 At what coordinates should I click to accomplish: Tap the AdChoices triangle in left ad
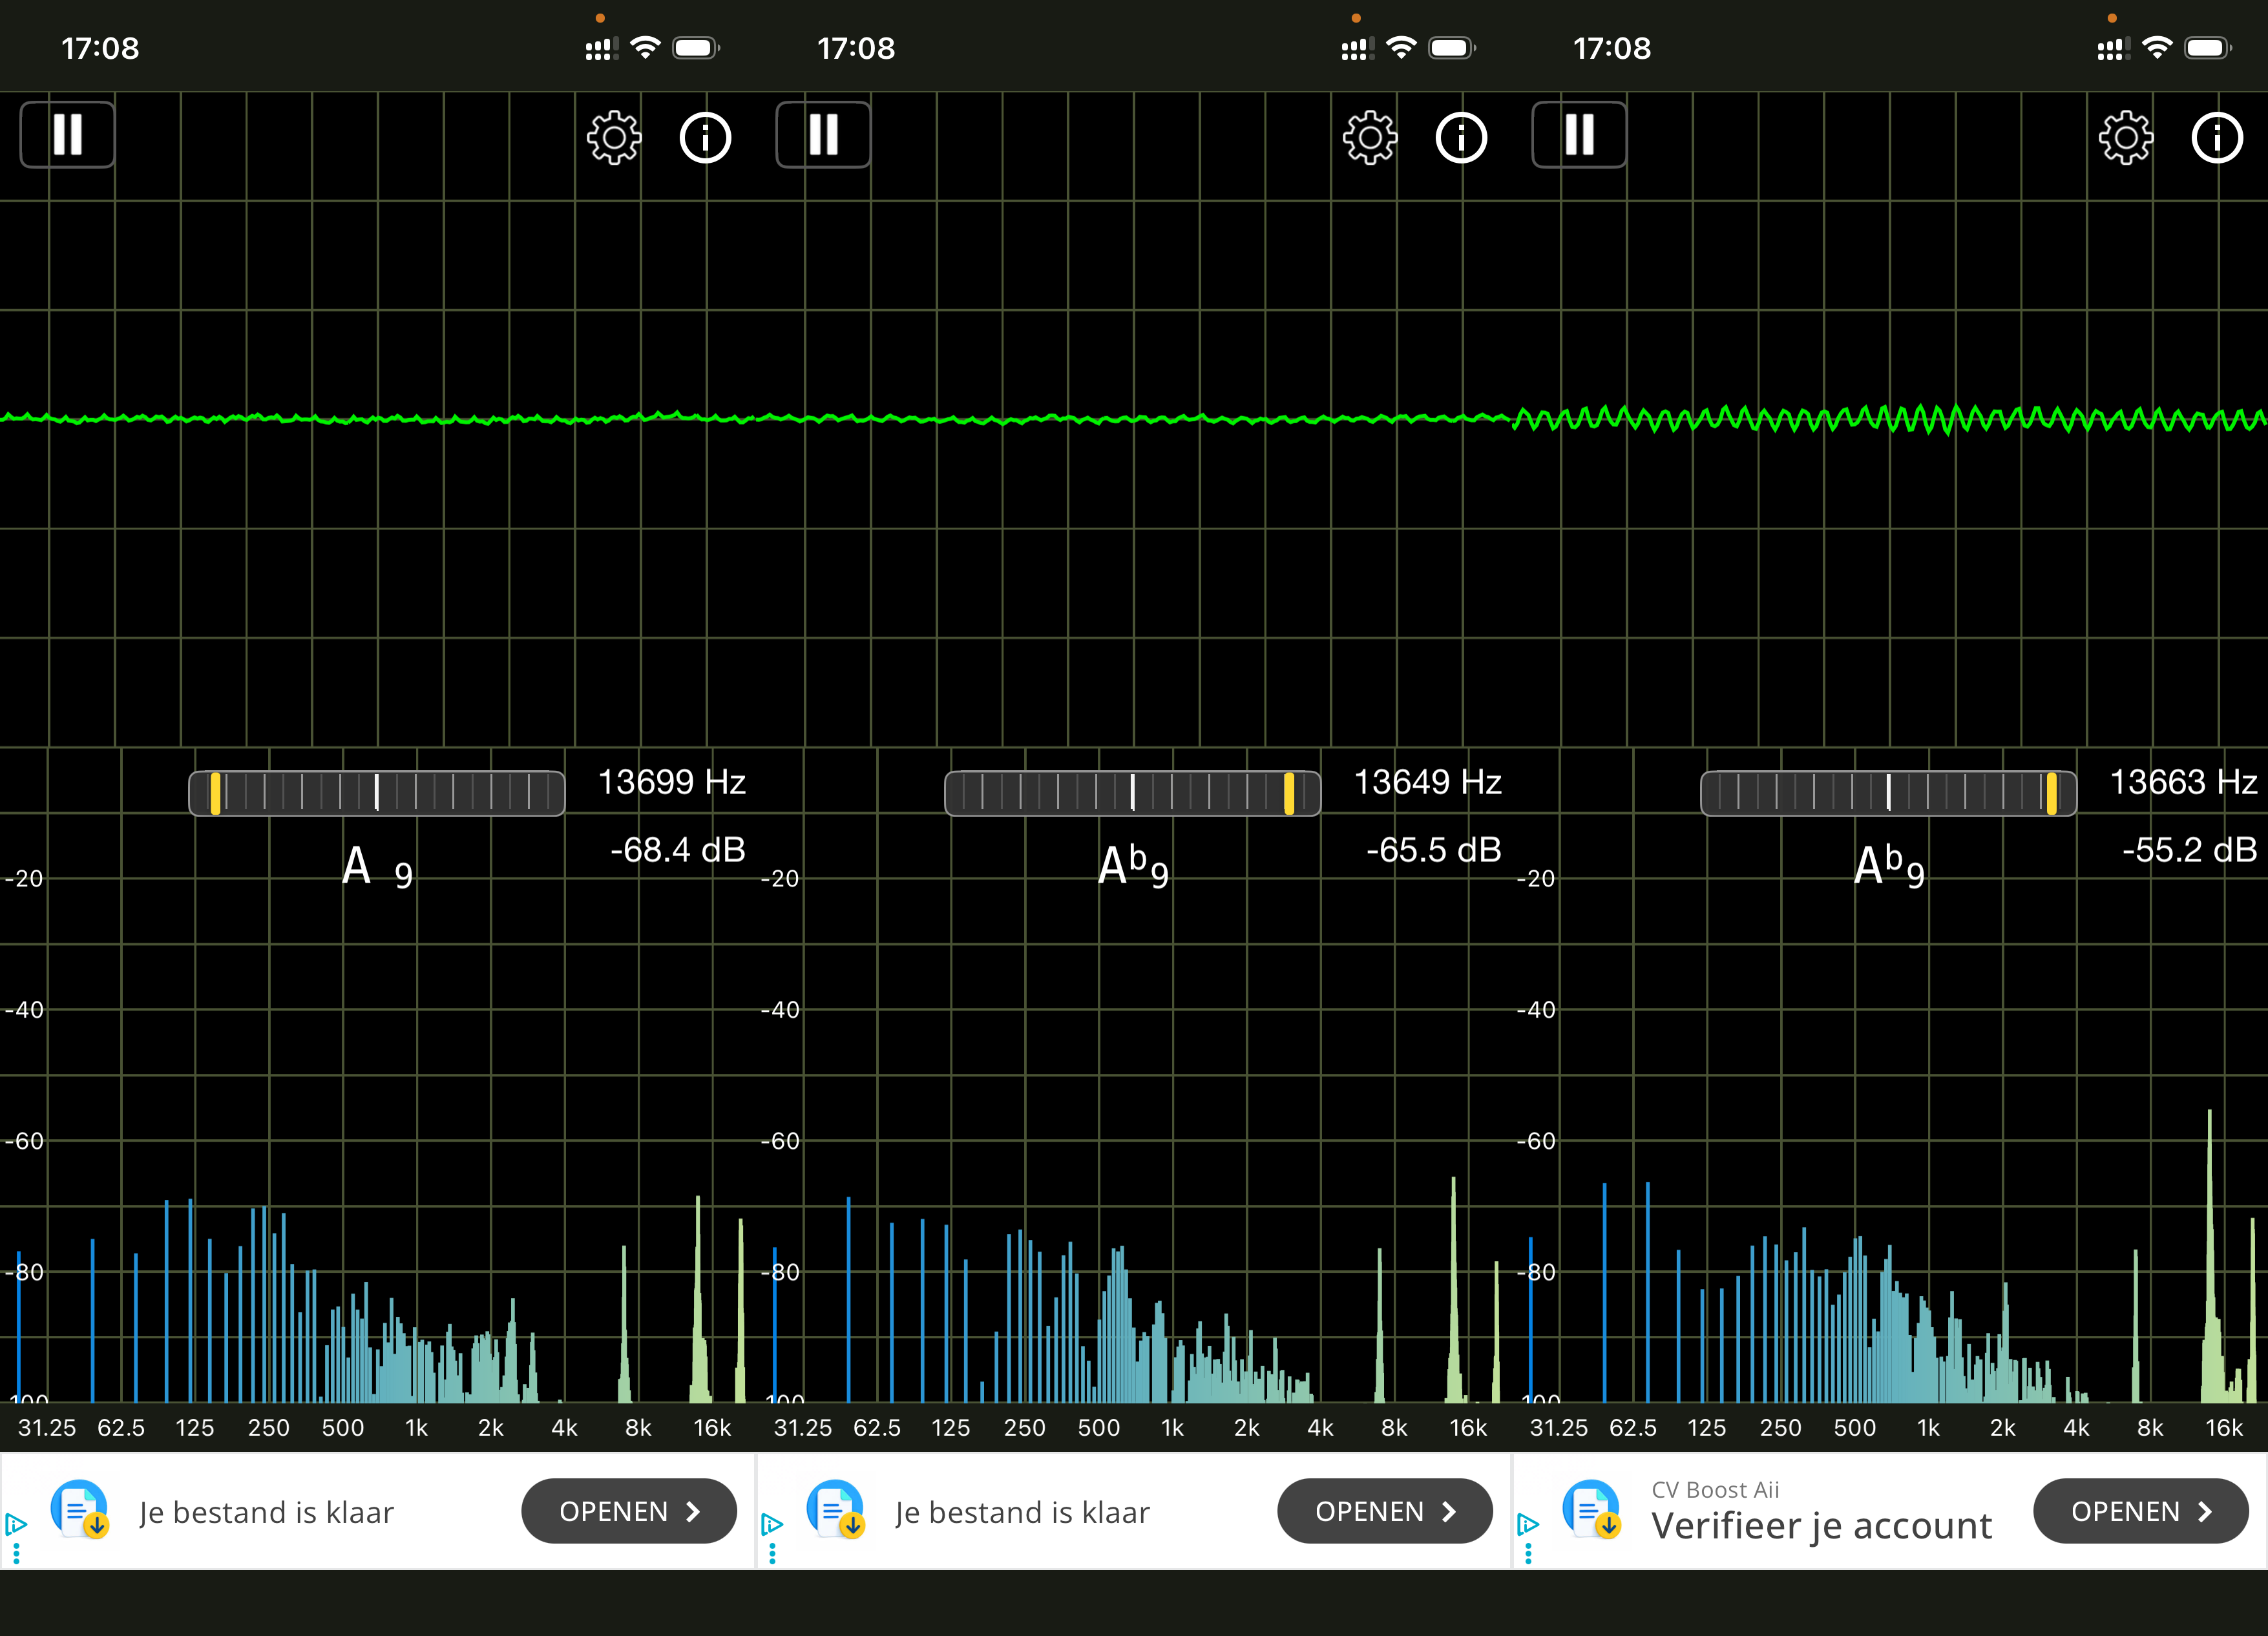click(16, 1524)
